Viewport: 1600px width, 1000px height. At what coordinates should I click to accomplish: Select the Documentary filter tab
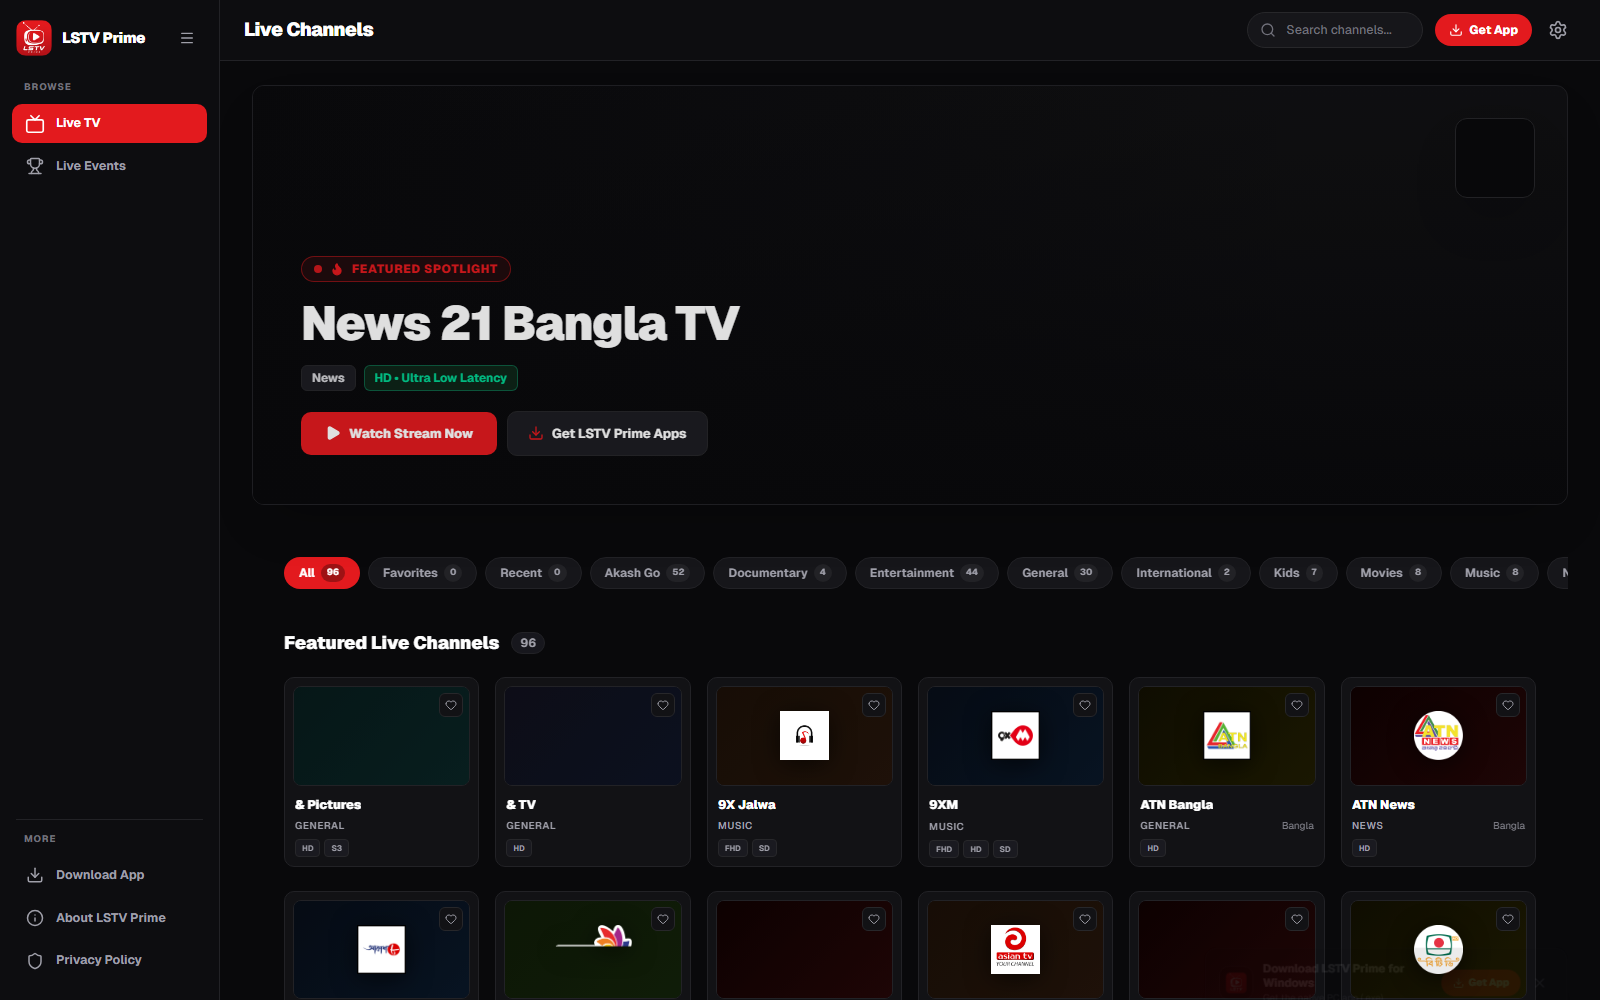[x=779, y=573]
